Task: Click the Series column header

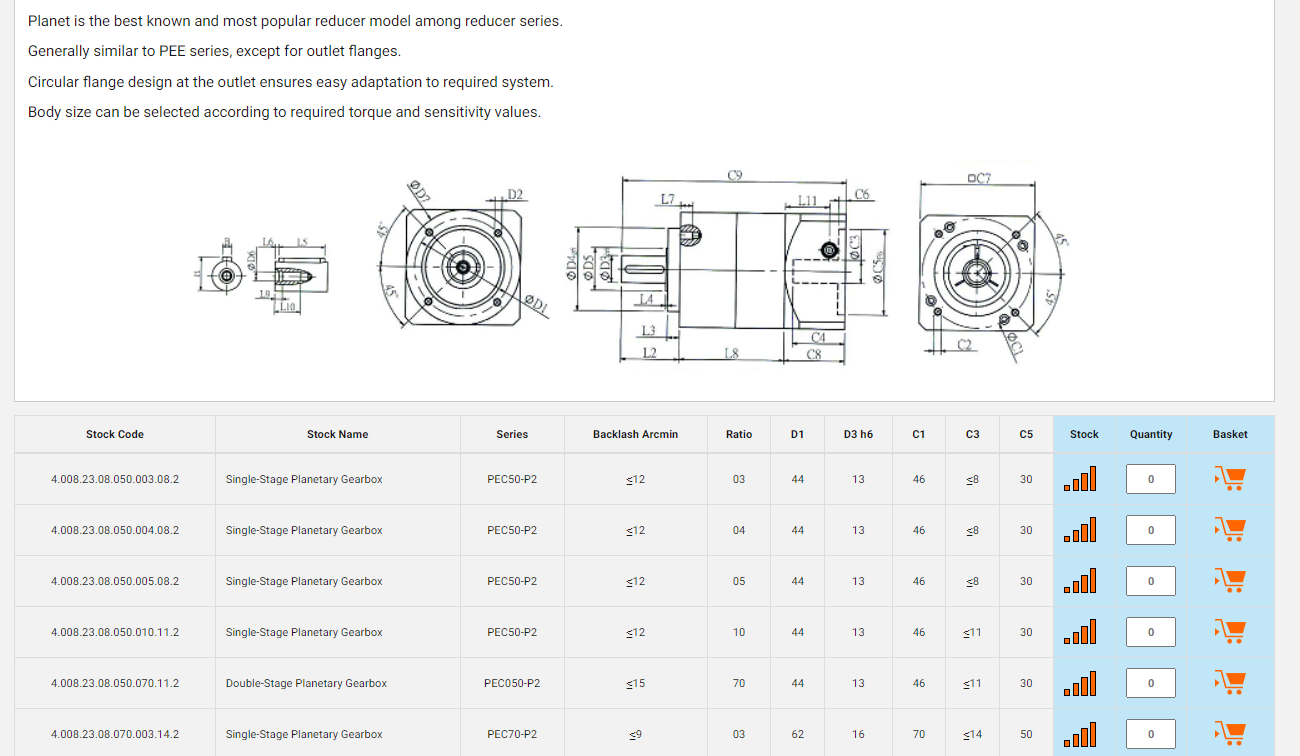Action: [x=512, y=434]
